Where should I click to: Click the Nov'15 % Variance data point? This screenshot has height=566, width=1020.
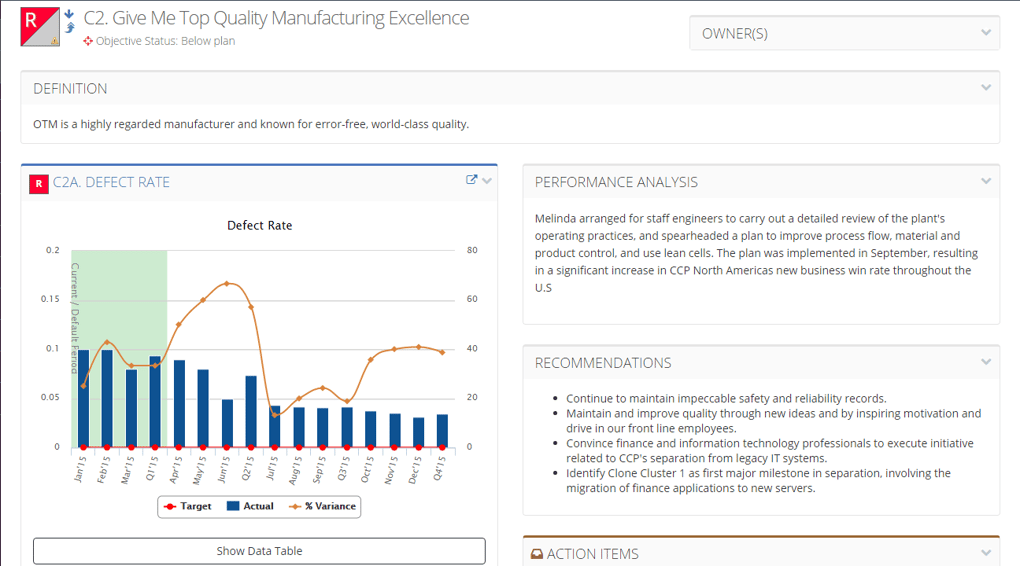click(x=394, y=349)
